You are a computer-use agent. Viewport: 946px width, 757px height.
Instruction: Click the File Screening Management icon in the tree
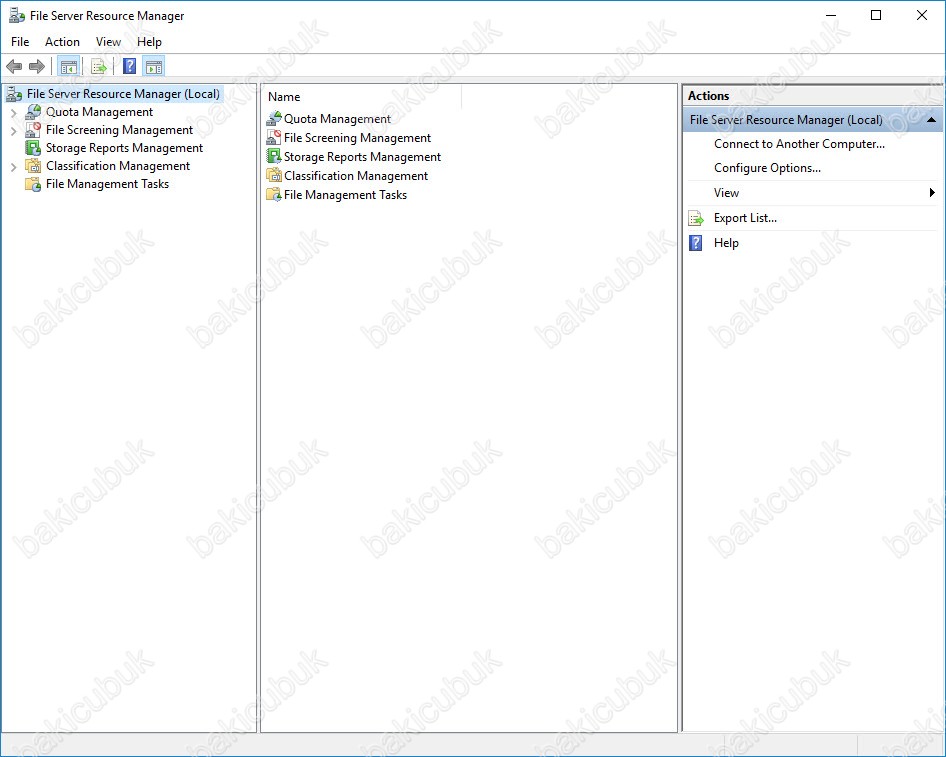pos(33,130)
